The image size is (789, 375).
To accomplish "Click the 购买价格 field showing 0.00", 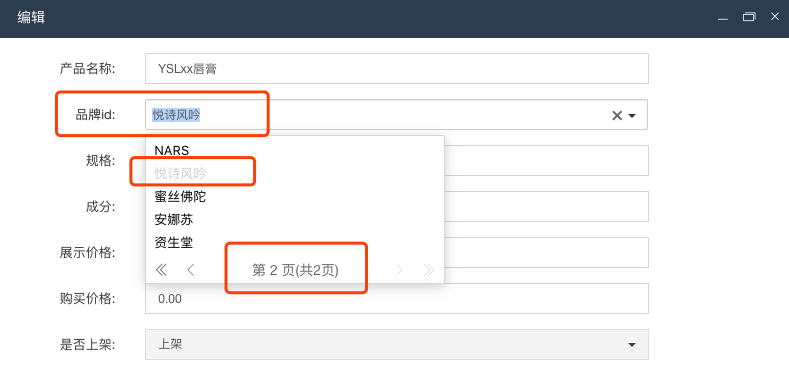I will tap(397, 298).
